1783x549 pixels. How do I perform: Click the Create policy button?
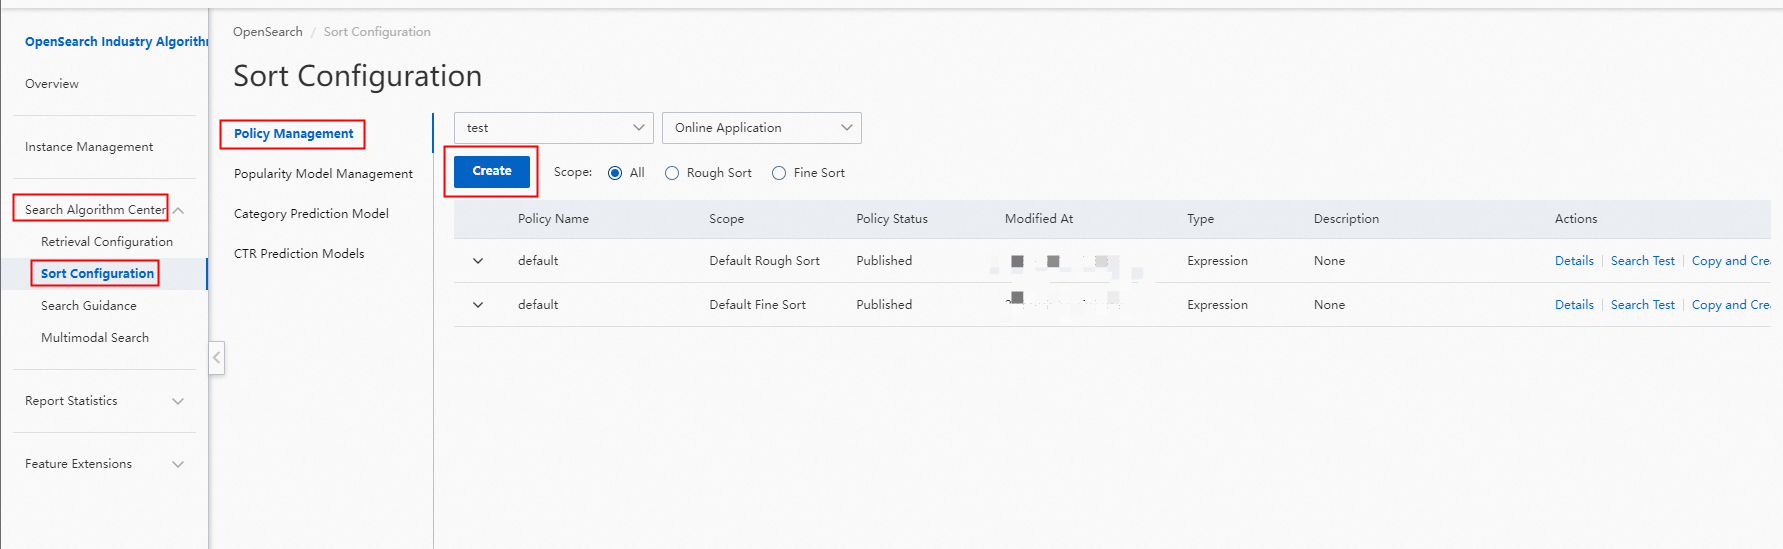pos(491,171)
